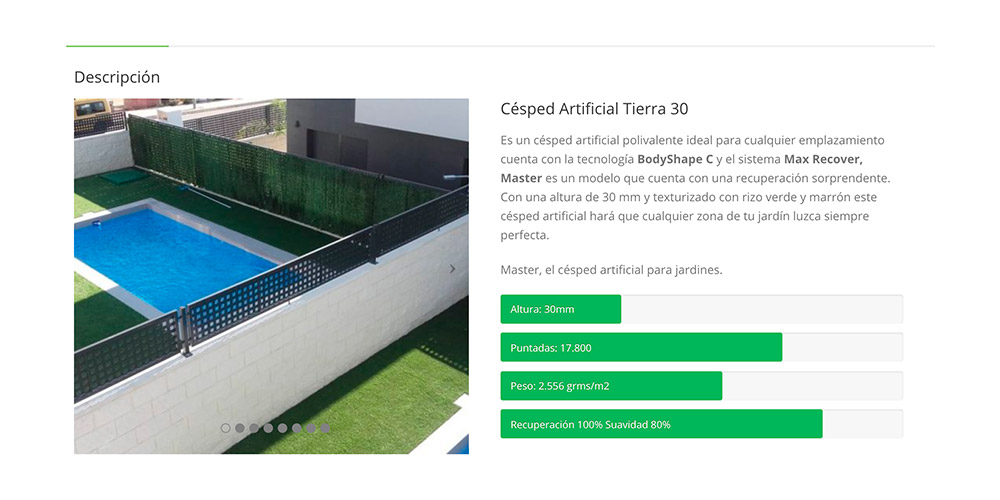1000x500 pixels.
Task: Select the green underlined active tab indicator
Action: [x=117, y=46]
